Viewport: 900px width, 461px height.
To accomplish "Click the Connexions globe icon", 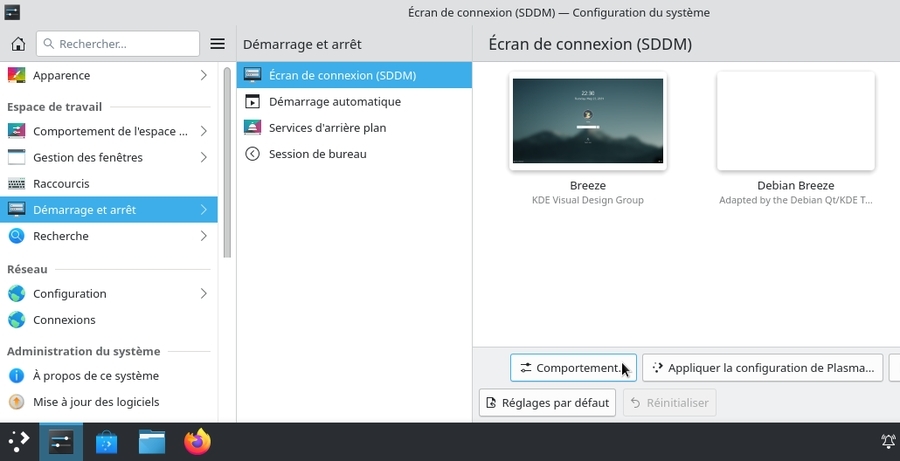I will [x=17, y=320].
